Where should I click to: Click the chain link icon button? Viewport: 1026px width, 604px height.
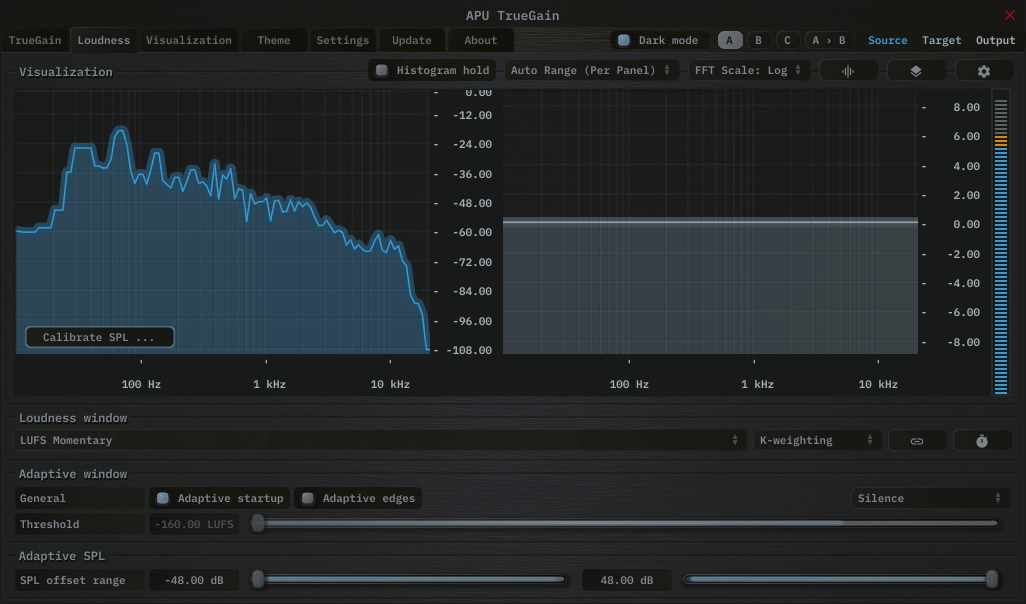tap(916, 441)
